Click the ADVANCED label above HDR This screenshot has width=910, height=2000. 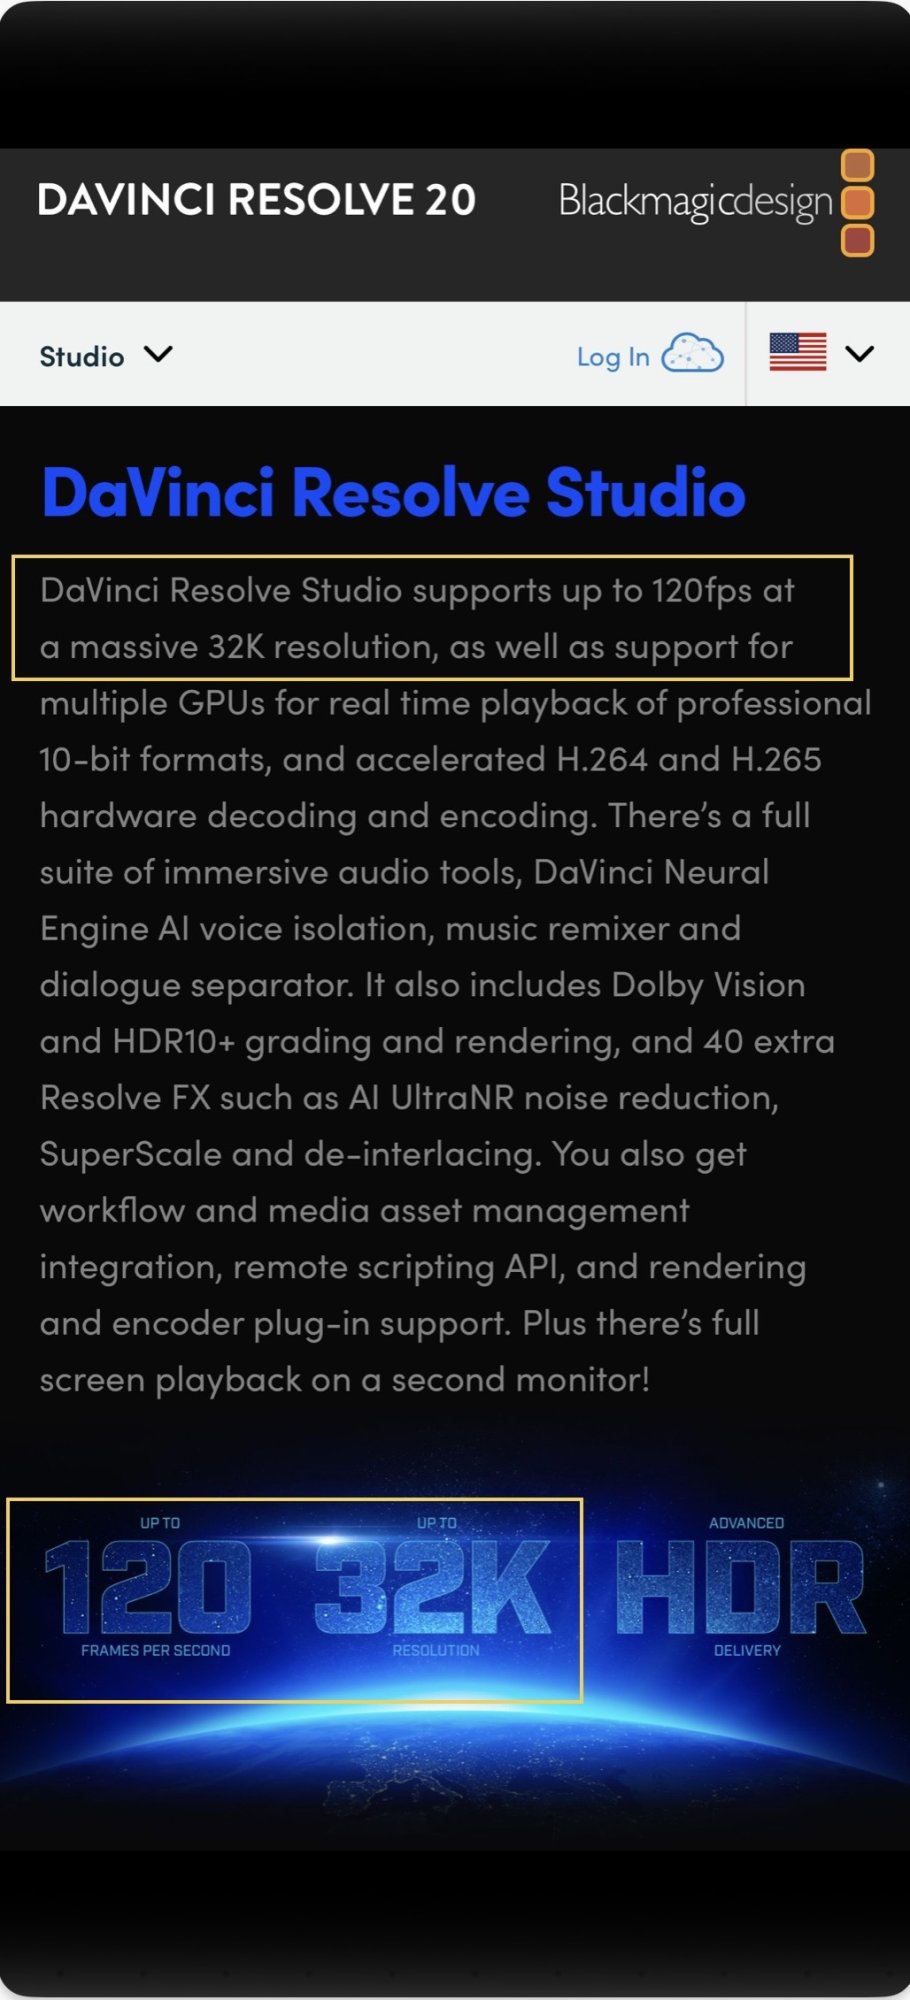746,1523
